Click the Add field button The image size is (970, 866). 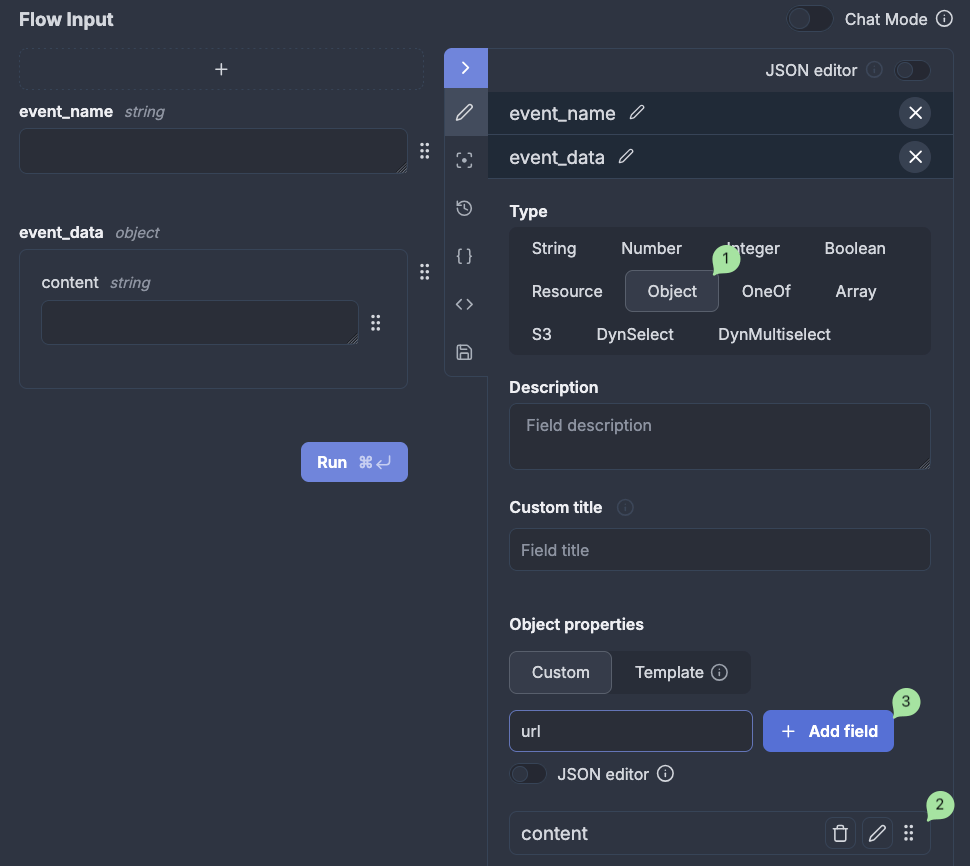click(828, 731)
